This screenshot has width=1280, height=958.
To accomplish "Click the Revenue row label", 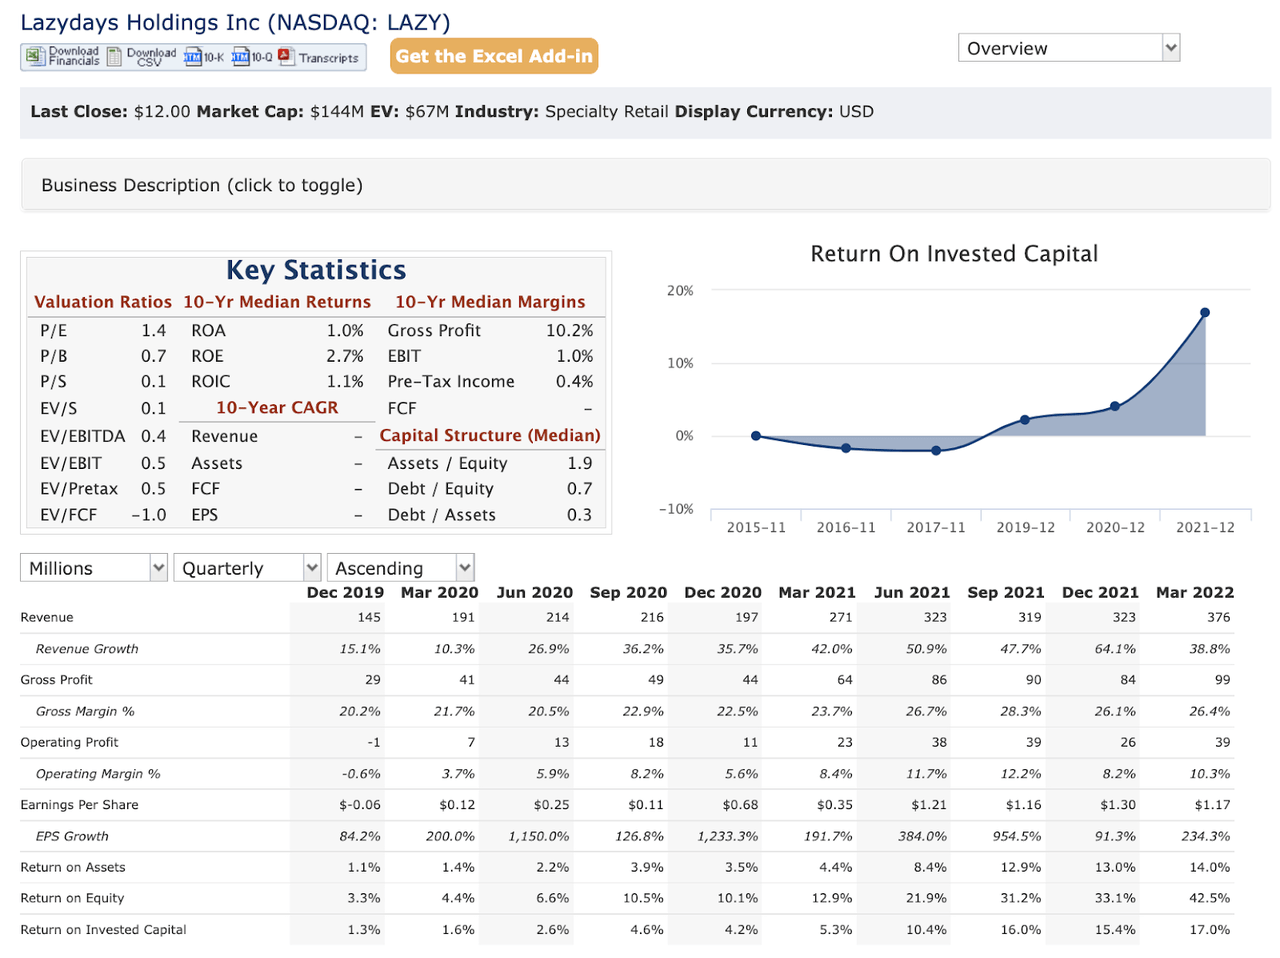I will click(x=47, y=617).
